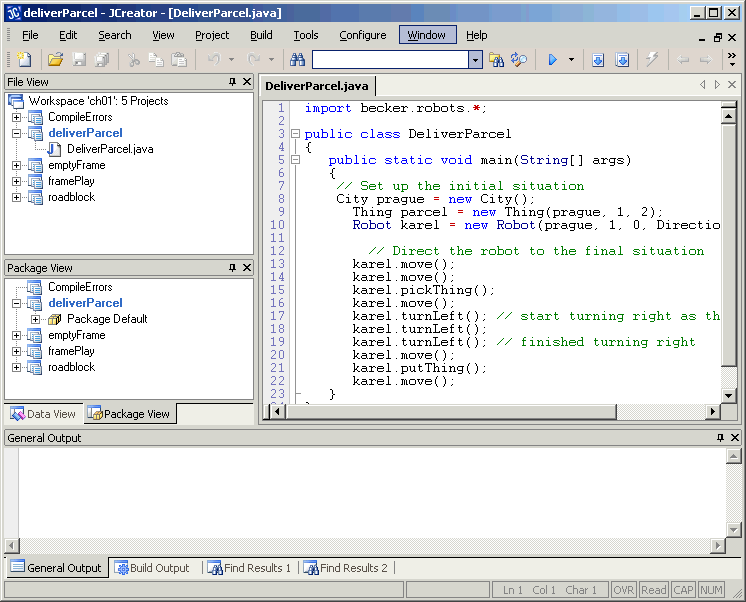Viewport: 746px width, 602px height.
Task: Collapse the main method fold marker
Action: click(296, 160)
